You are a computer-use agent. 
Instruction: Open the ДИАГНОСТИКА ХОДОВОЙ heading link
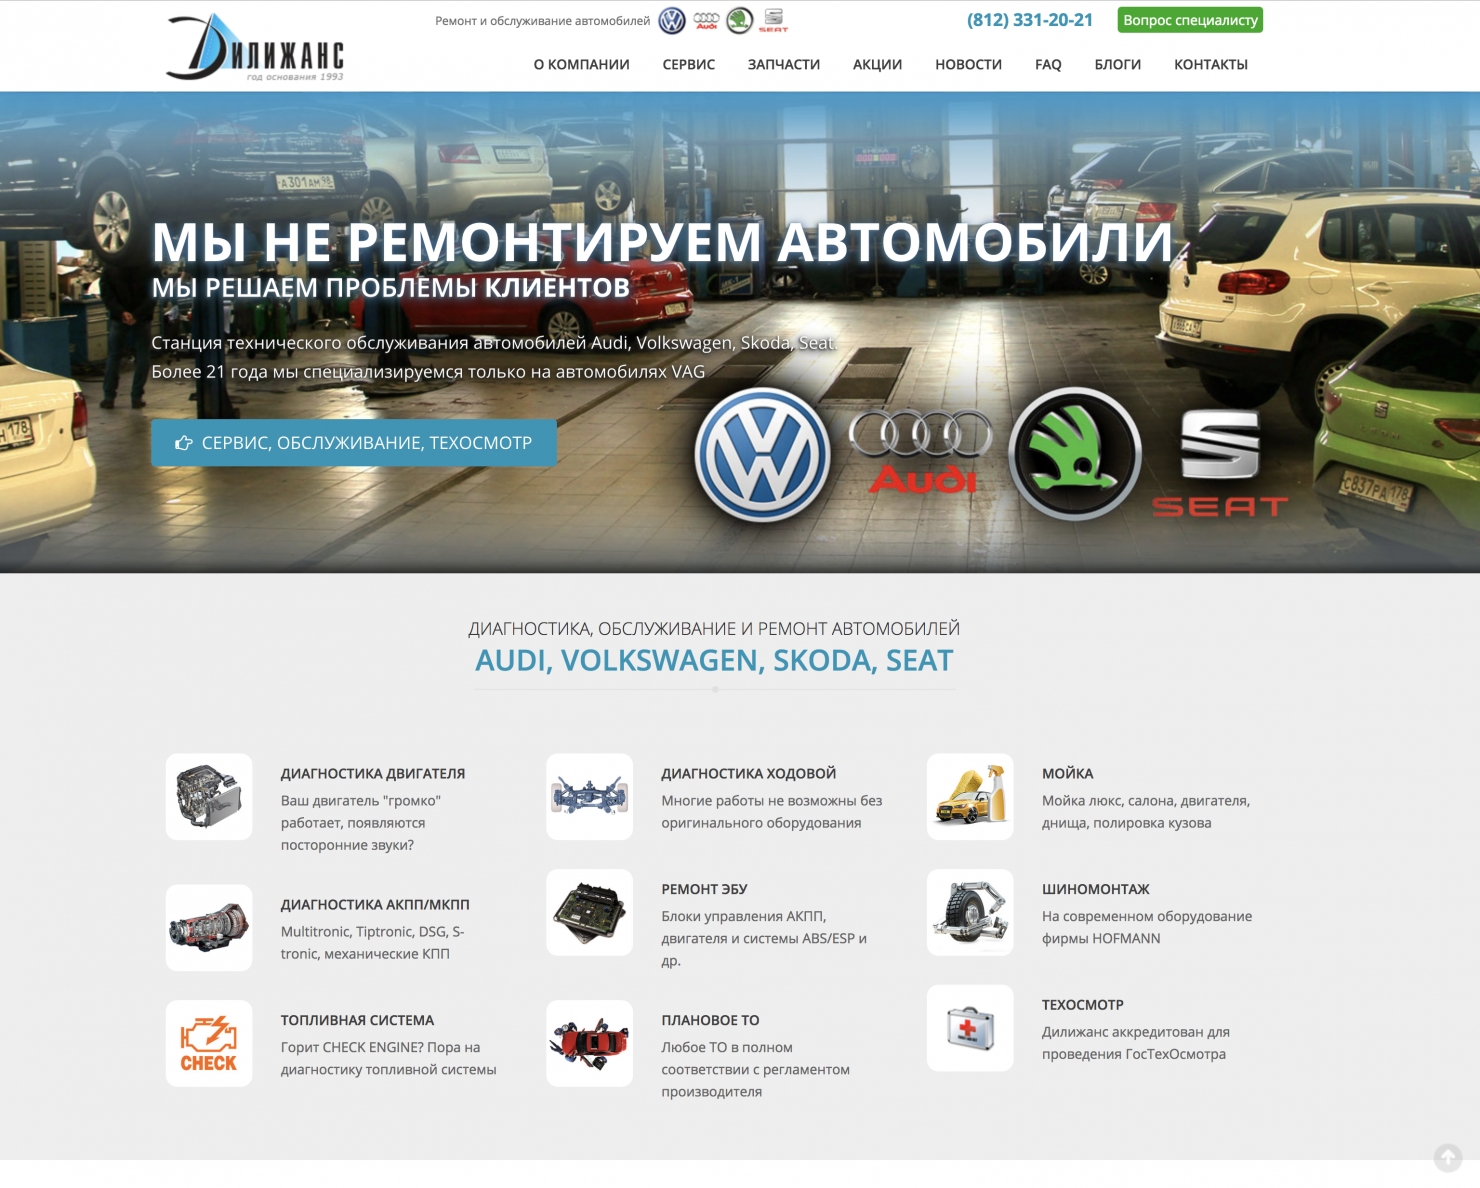click(749, 773)
